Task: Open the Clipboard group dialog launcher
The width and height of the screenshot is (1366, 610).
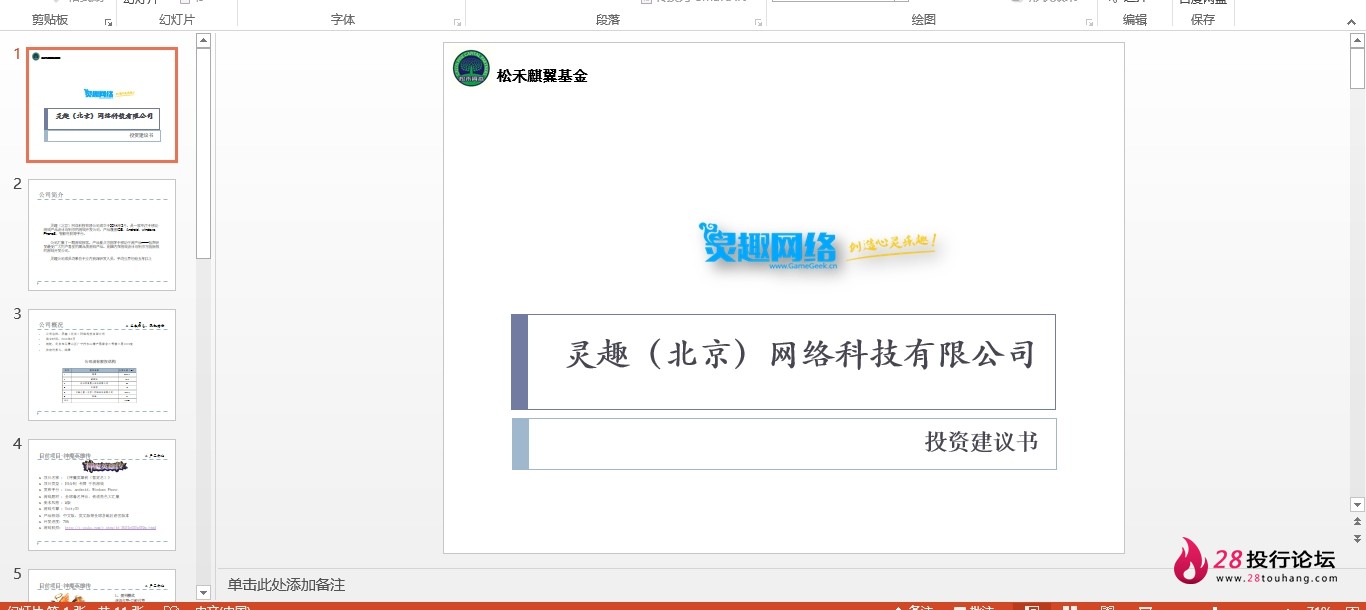Action: point(108,21)
